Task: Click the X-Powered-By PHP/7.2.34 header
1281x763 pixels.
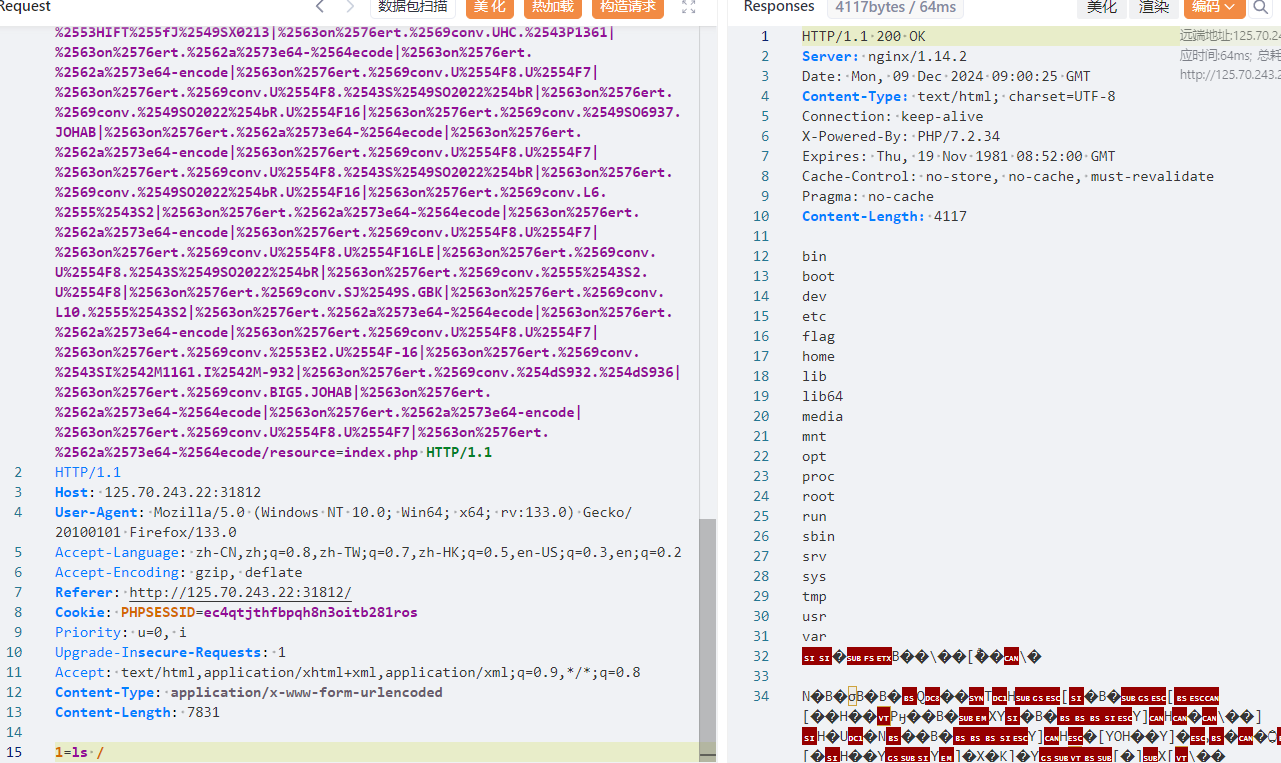Action: tap(901, 136)
